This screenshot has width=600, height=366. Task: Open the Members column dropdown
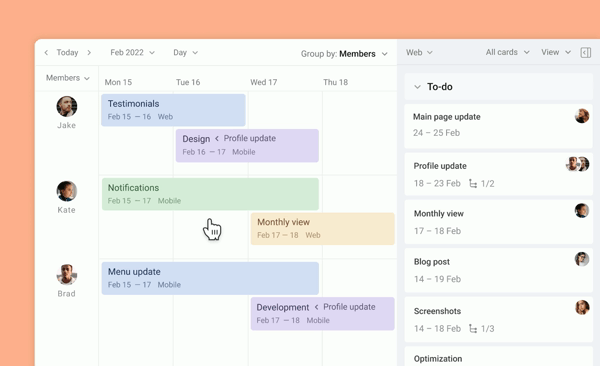coord(68,78)
